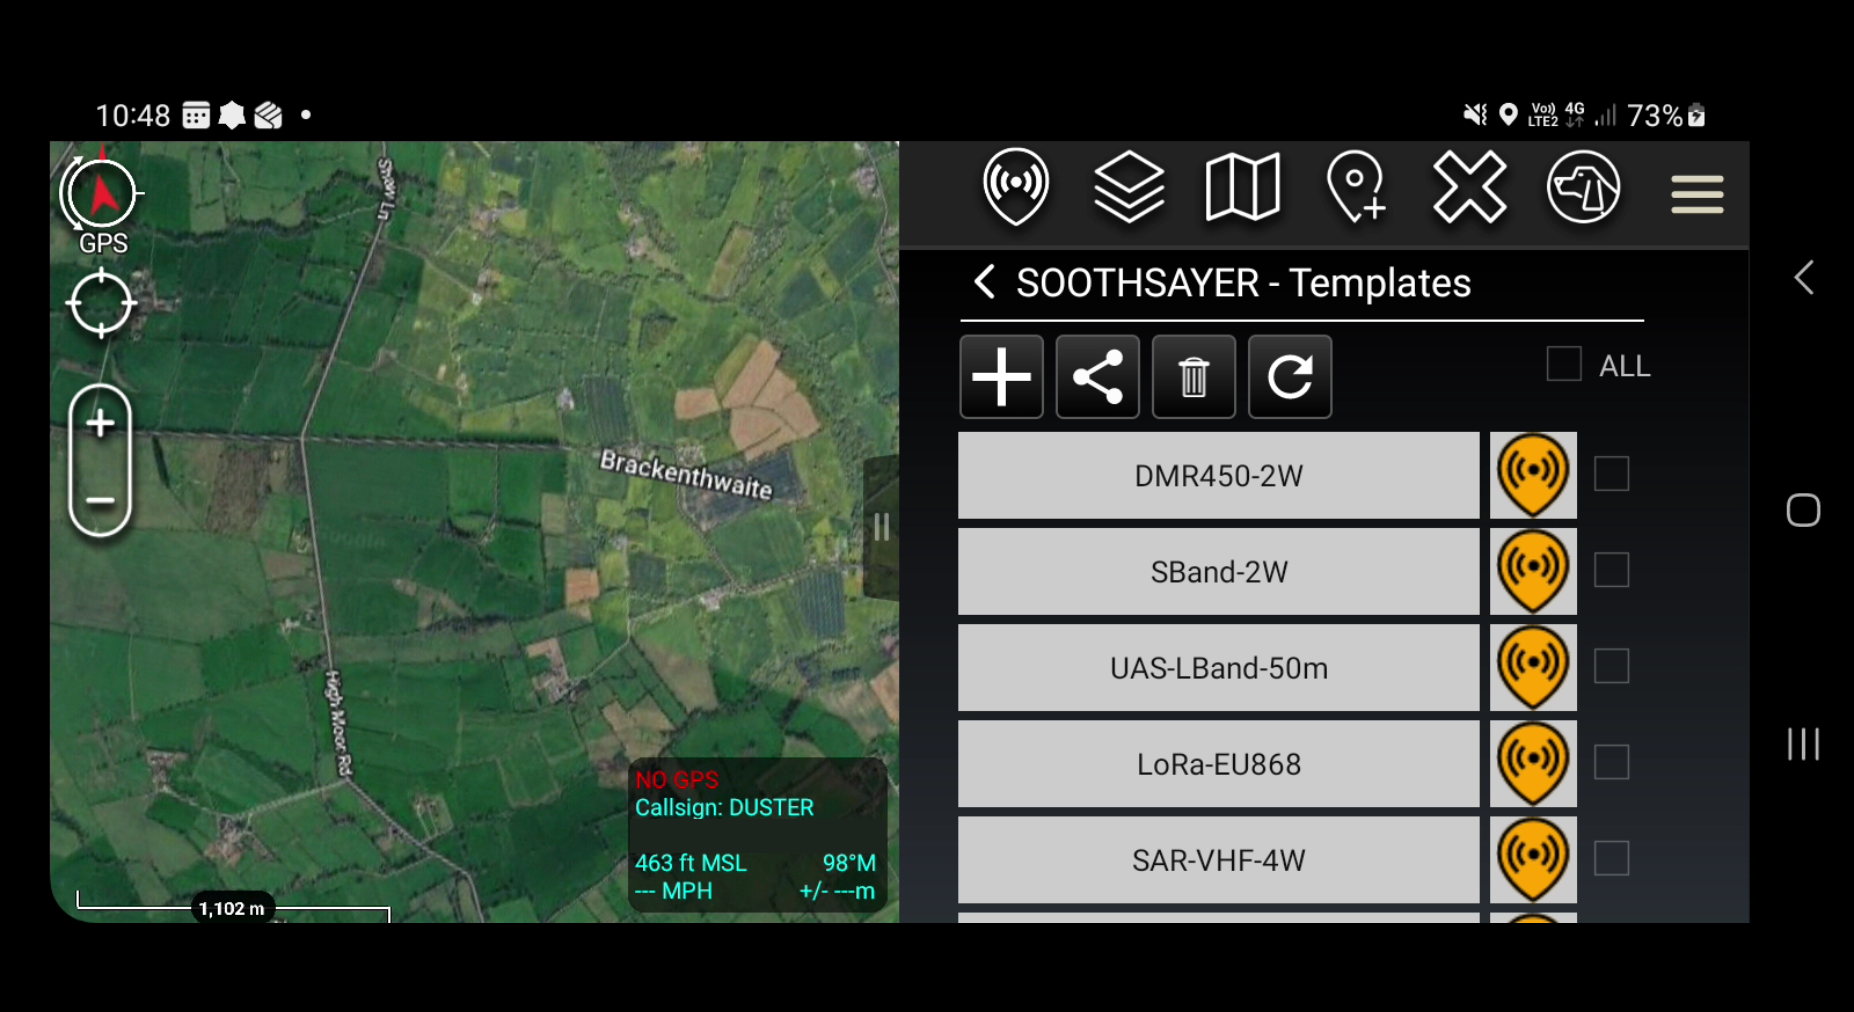Select the DMR450-2W template
1854x1012 pixels.
click(1218, 475)
